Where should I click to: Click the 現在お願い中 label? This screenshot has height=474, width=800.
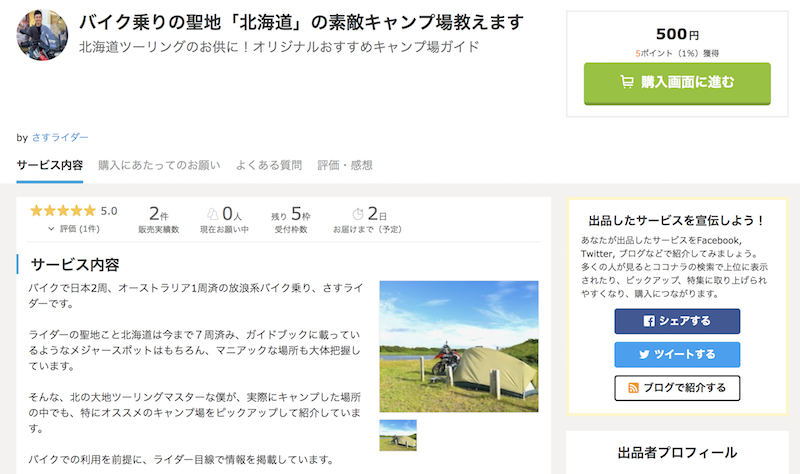[224, 230]
